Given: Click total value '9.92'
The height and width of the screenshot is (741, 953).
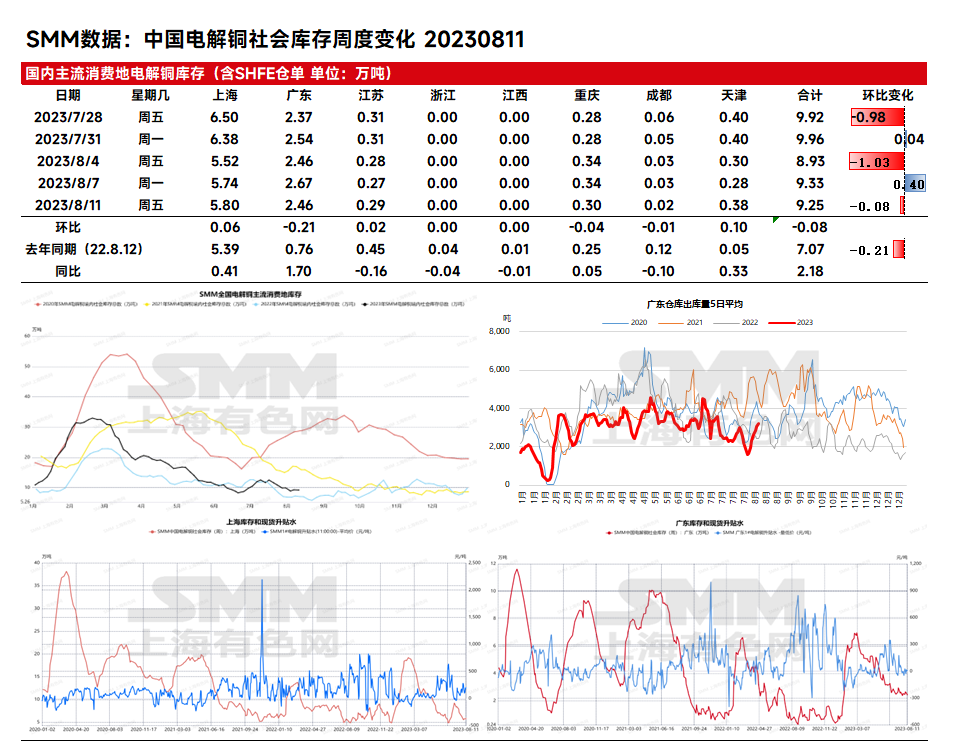Looking at the screenshot, I should tap(810, 117).
